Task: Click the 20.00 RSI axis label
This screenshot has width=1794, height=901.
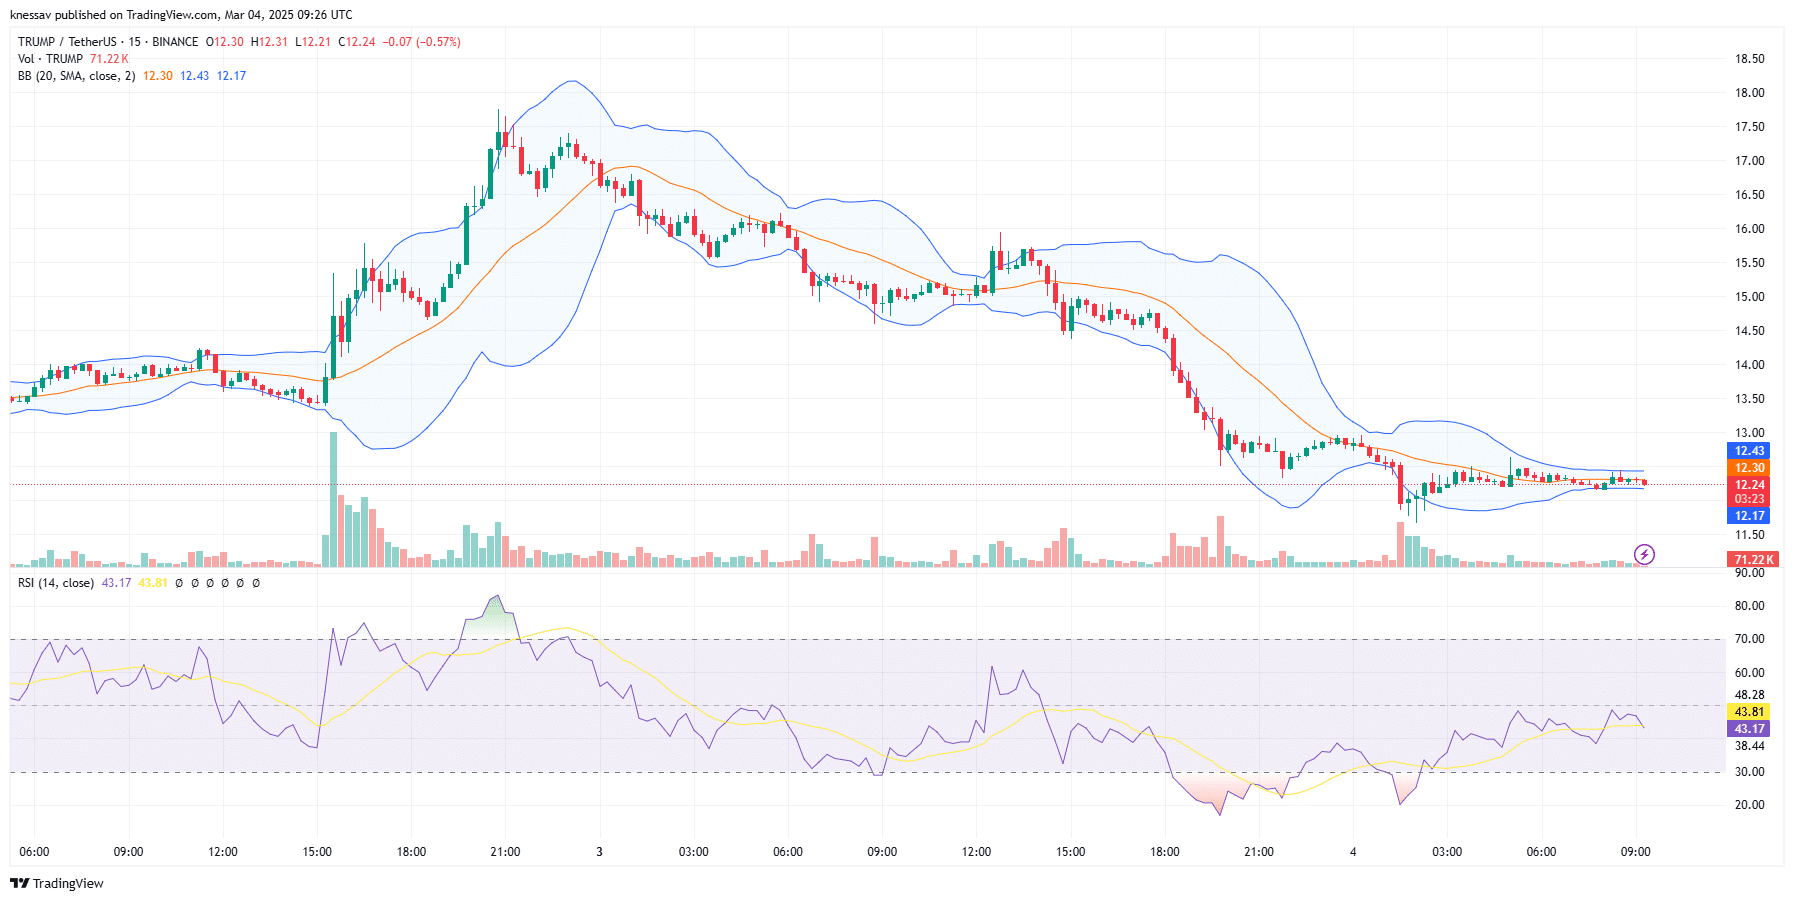Action: 1749,805
